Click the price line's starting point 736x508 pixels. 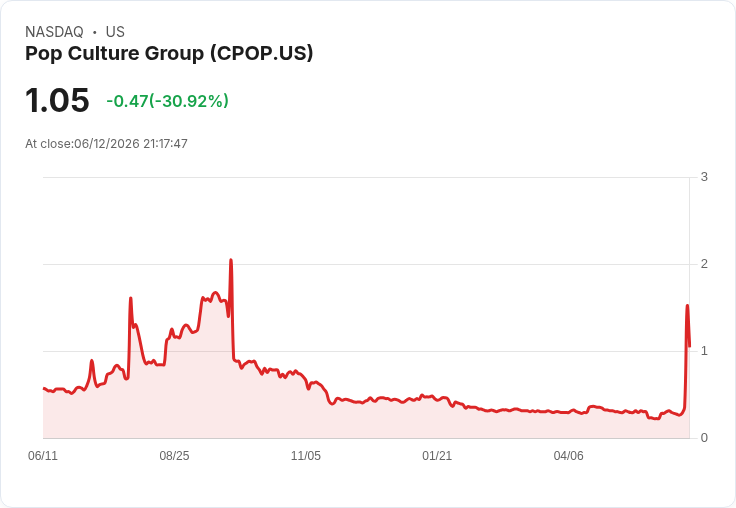[x=44, y=388]
